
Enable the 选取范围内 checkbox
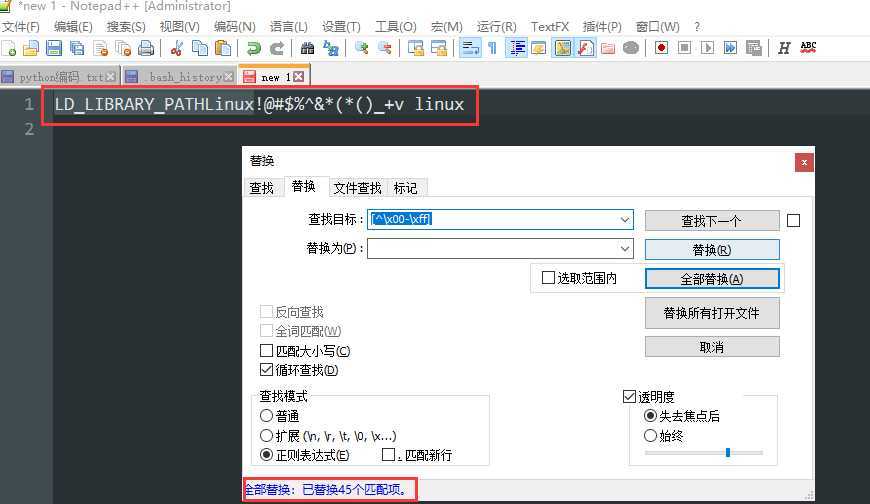(548, 278)
